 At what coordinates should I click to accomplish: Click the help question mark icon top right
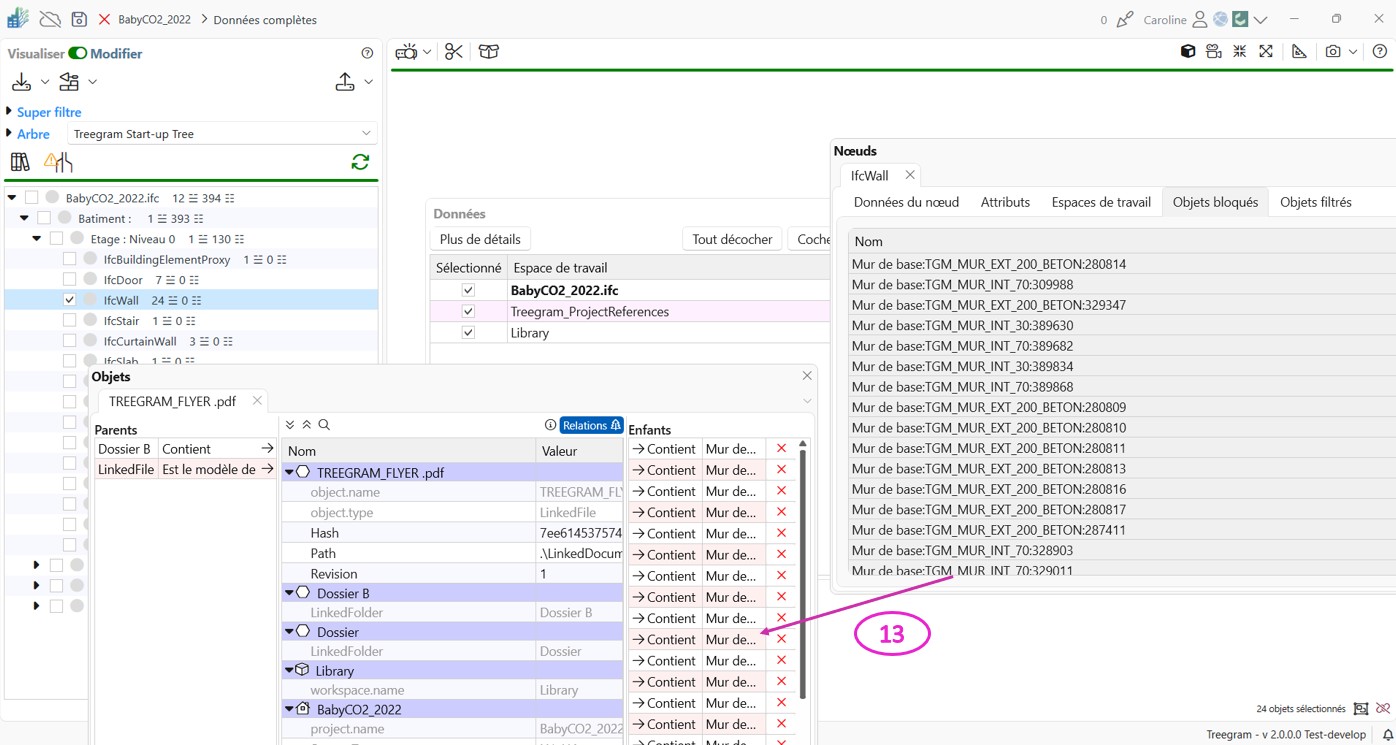[1379, 52]
